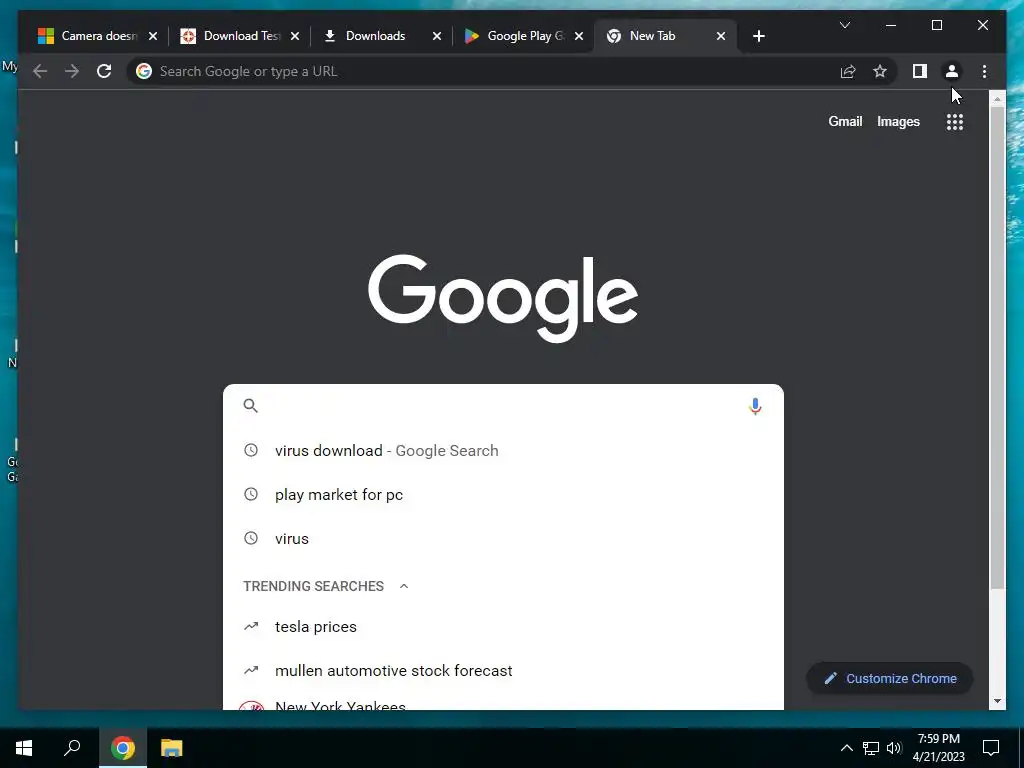Click the Customize Chrome button
This screenshot has width=1024, height=768.
click(x=890, y=679)
